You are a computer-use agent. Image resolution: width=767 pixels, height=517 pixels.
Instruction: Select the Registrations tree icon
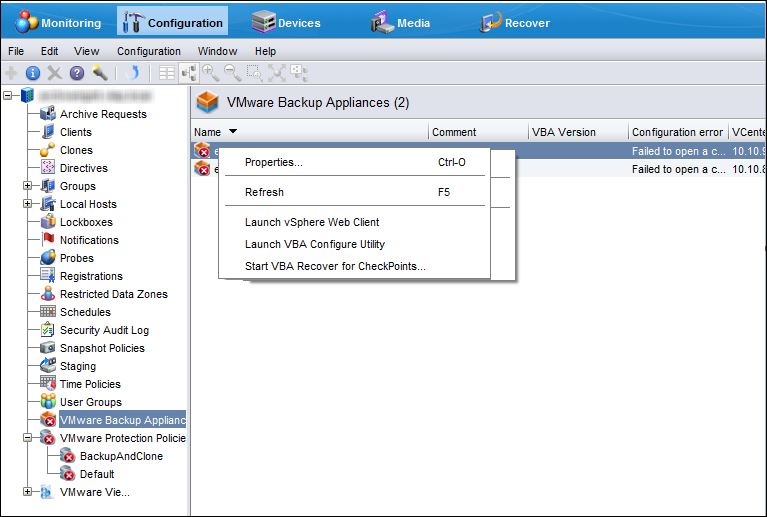coord(48,275)
